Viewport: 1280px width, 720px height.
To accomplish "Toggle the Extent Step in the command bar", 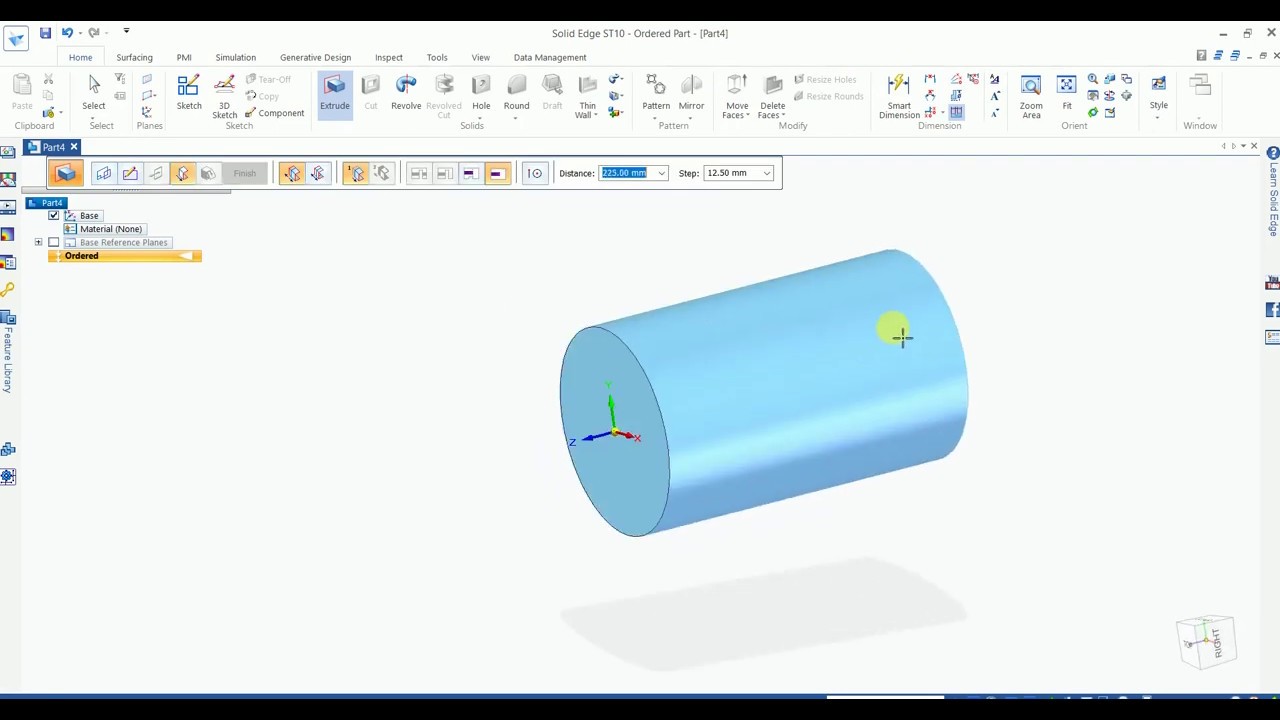I will click(182, 173).
